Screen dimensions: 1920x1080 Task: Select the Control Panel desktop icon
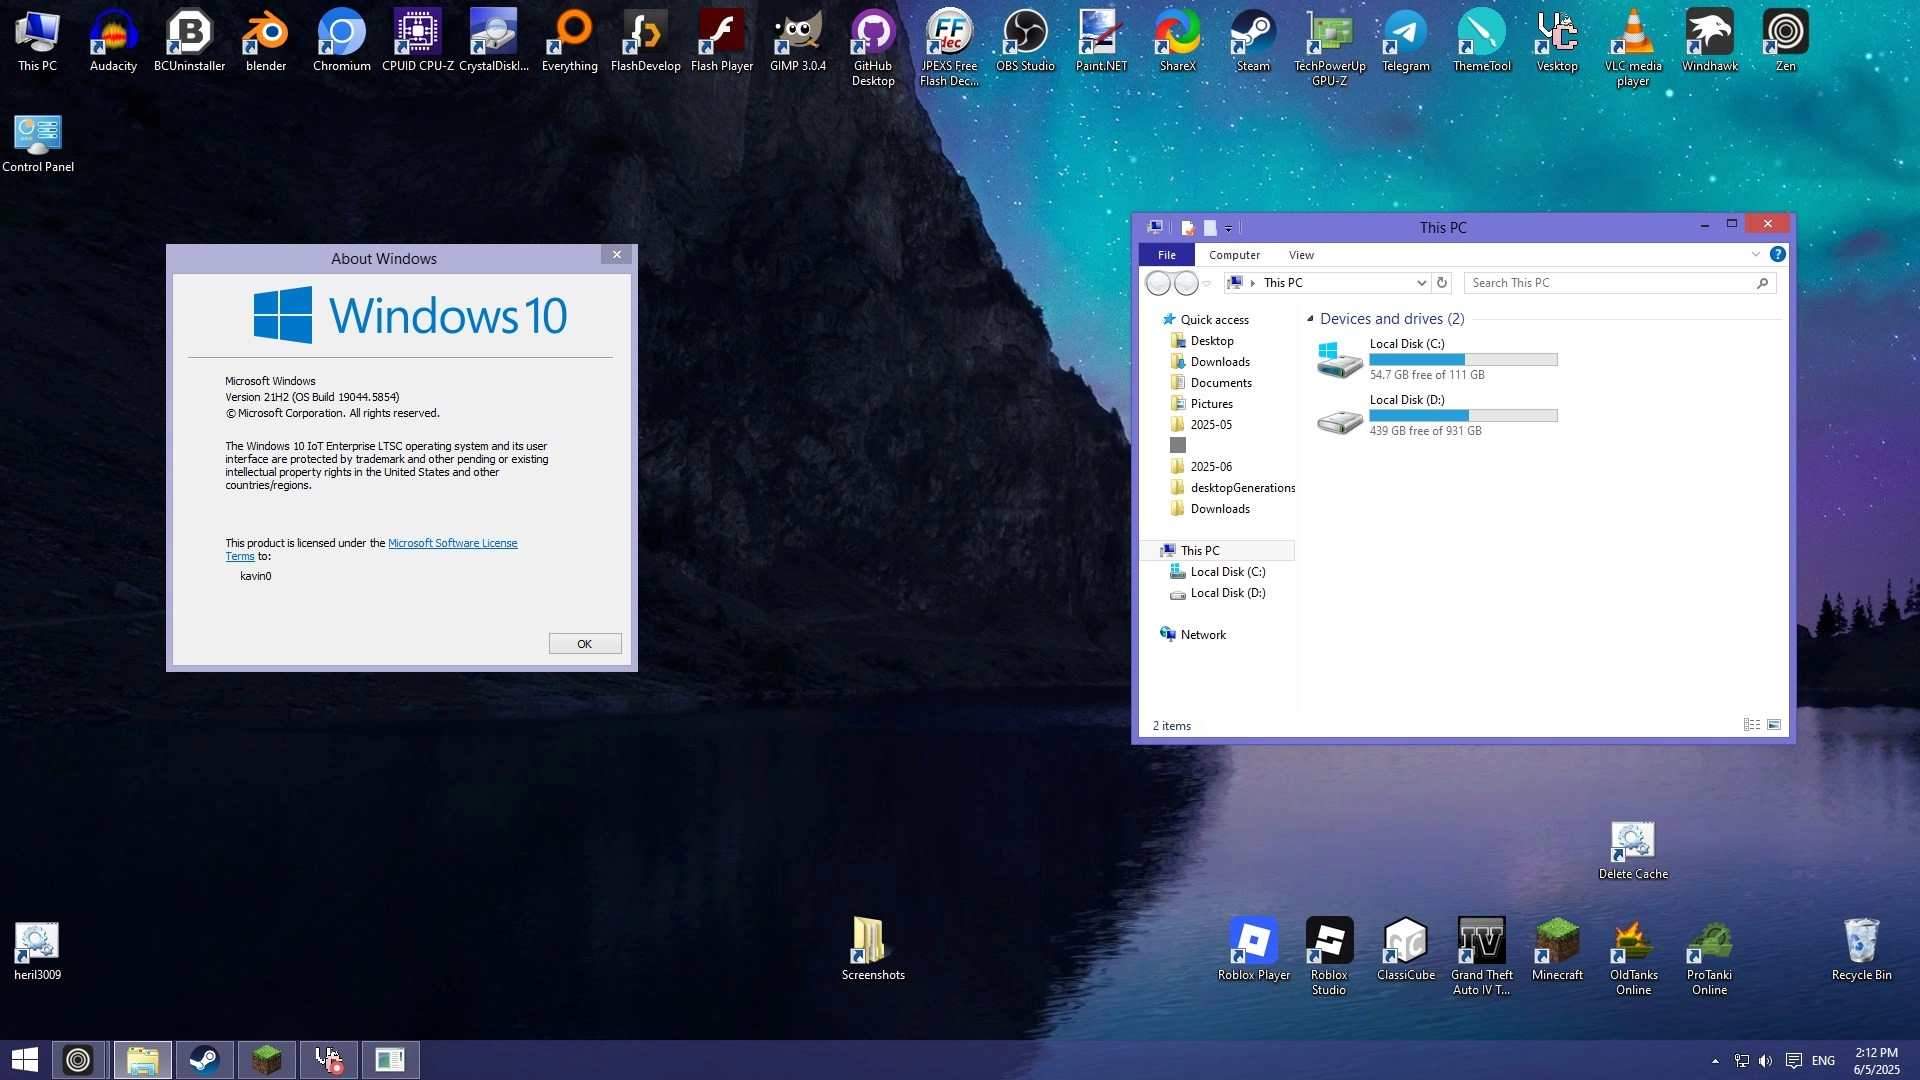pyautogui.click(x=38, y=143)
